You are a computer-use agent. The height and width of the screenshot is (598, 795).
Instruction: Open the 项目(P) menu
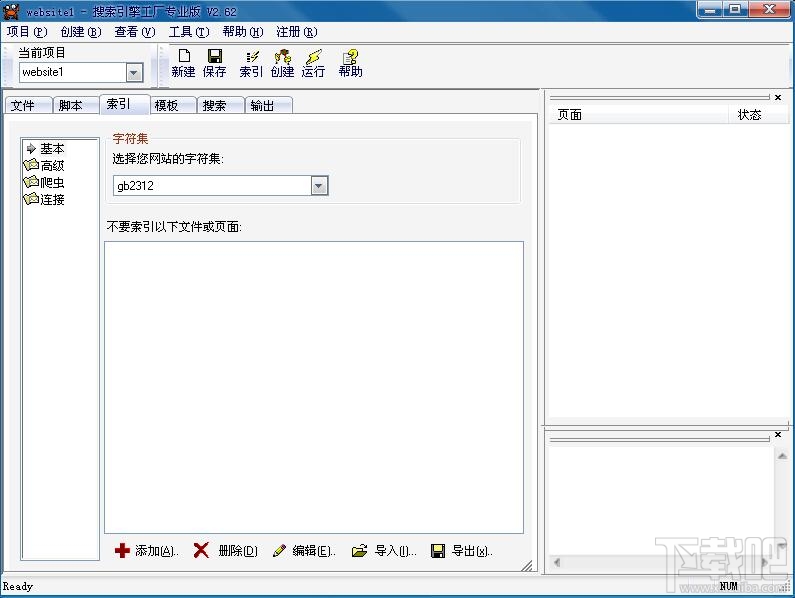[27, 32]
